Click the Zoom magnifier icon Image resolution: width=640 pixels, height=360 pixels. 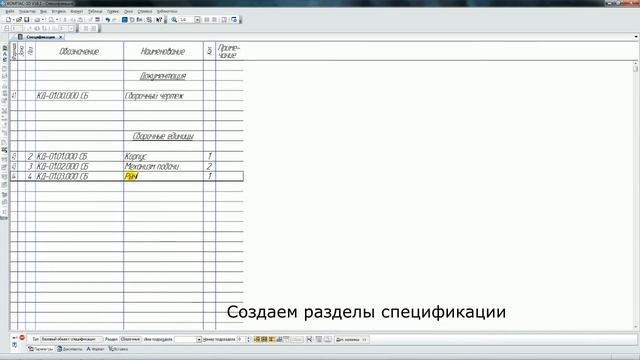pos(174,20)
